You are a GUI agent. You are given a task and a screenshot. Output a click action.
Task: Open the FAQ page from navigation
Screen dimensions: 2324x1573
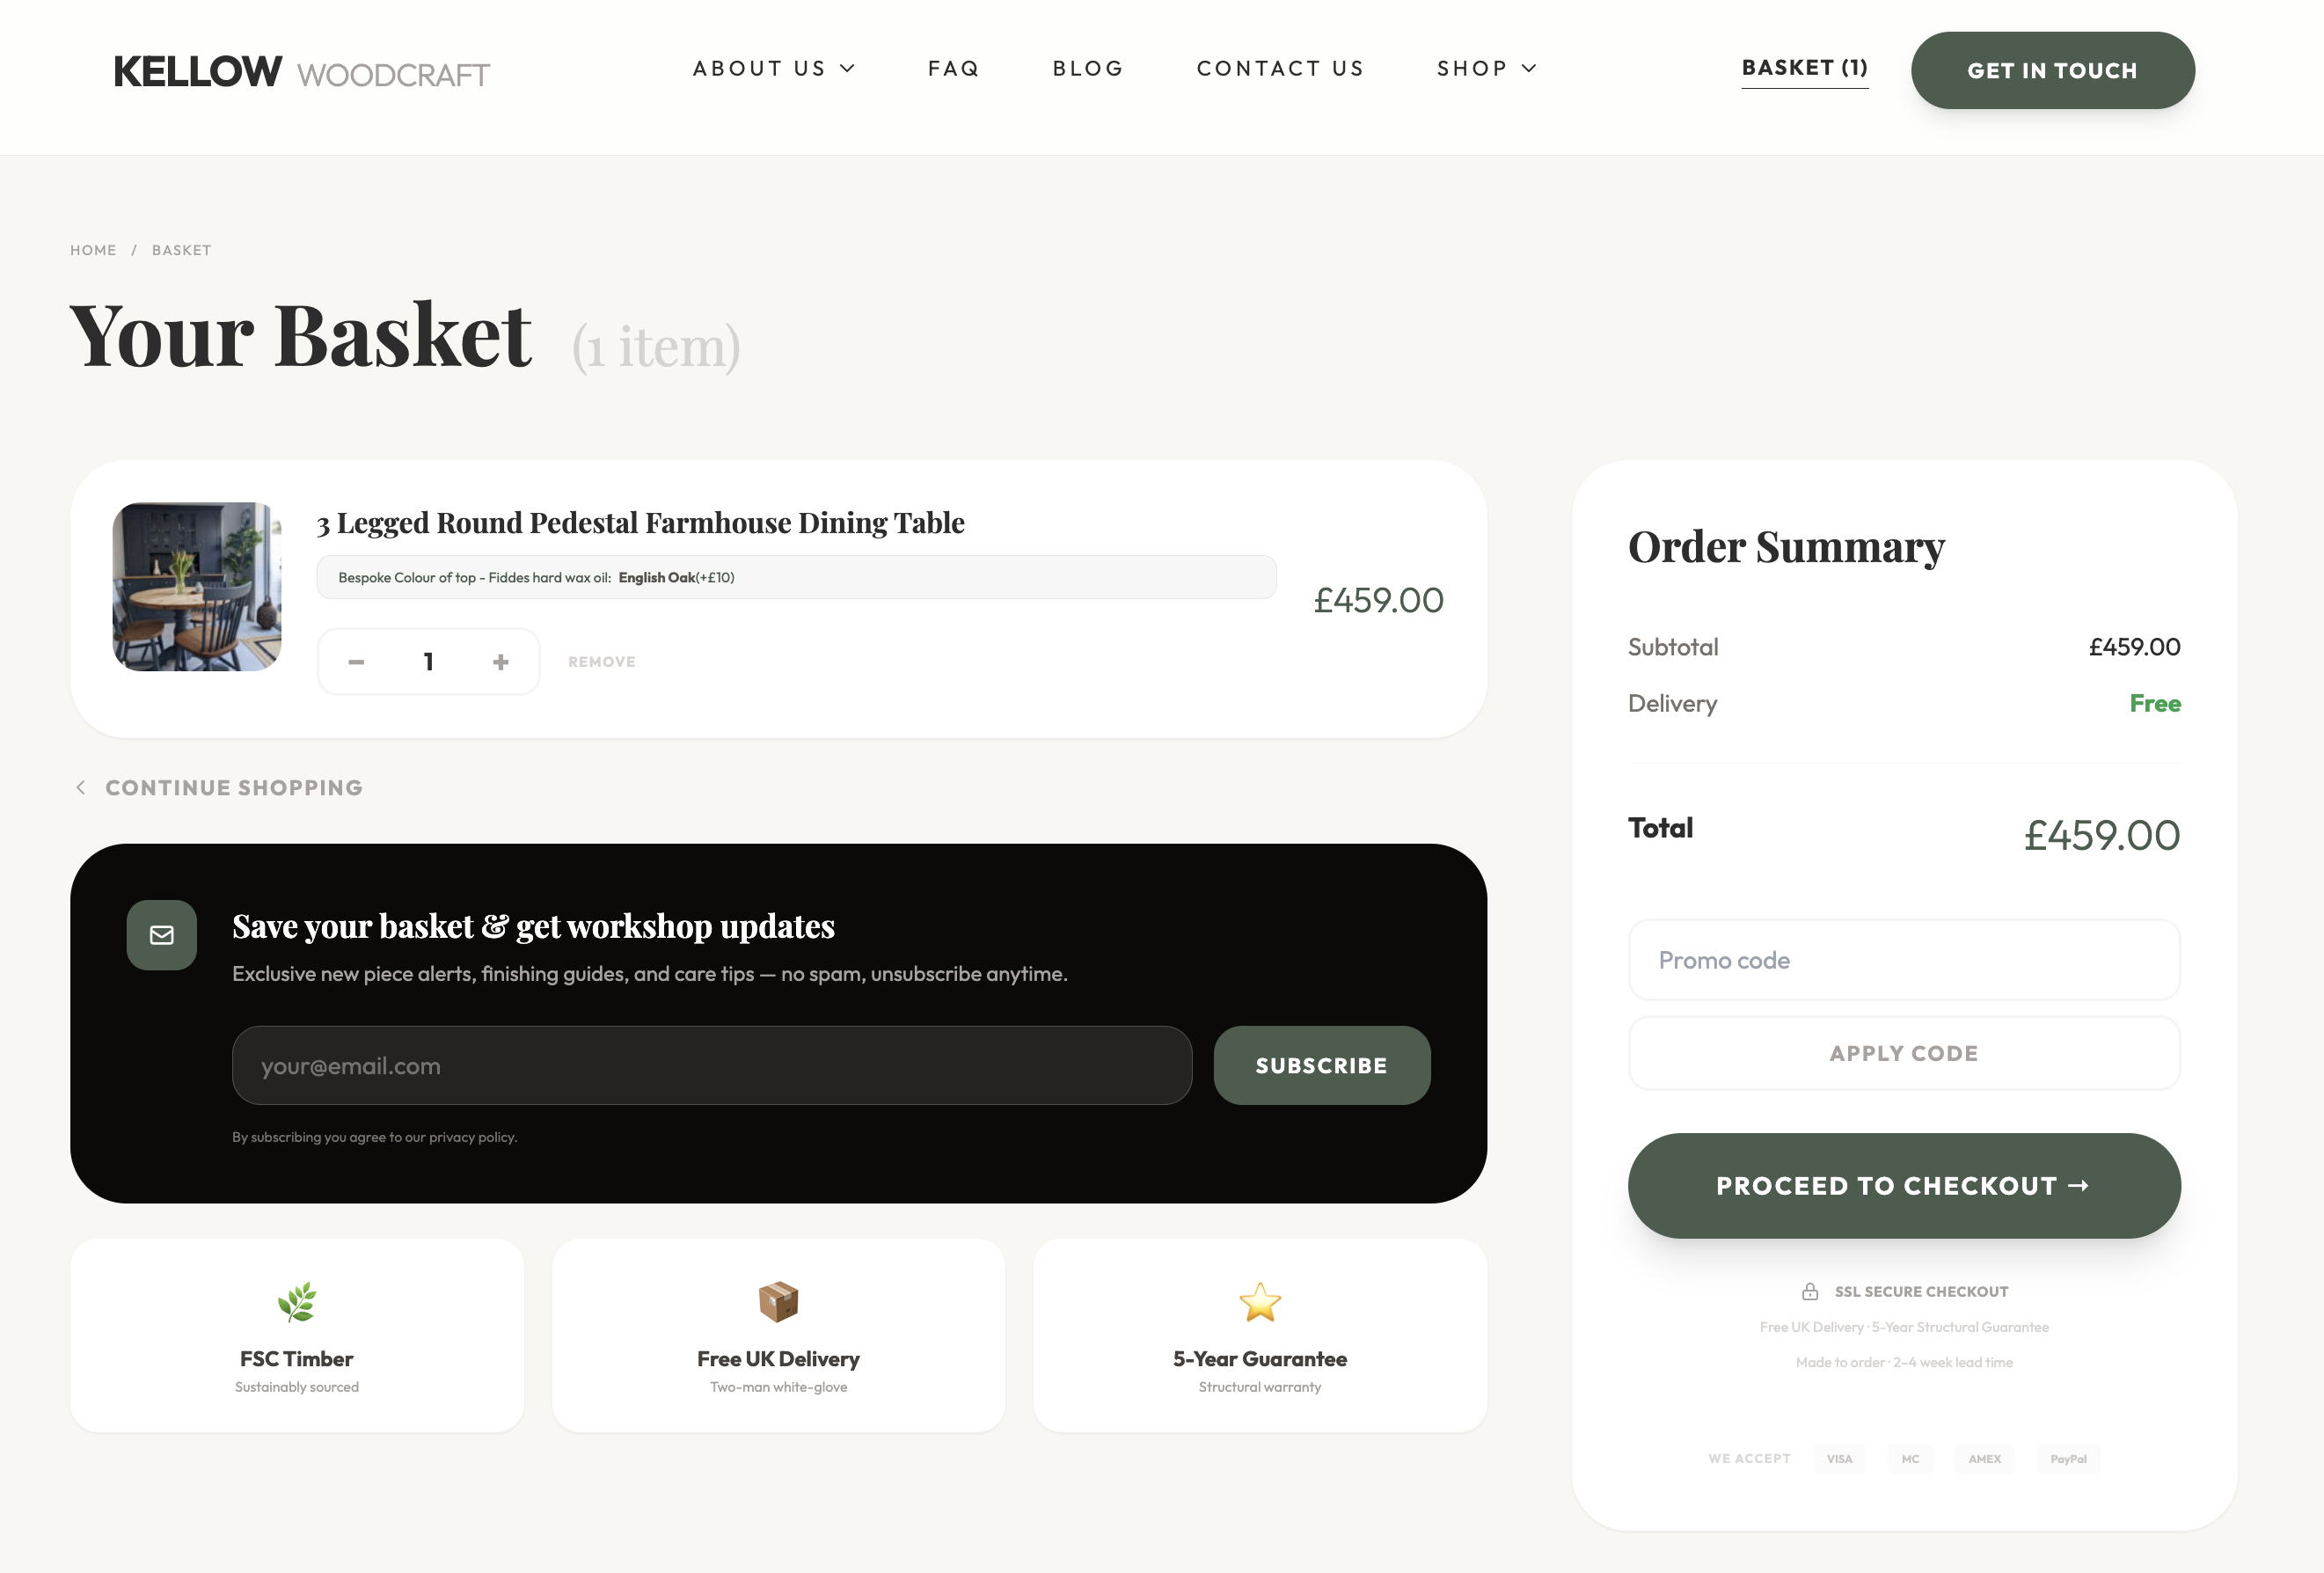(x=953, y=68)
